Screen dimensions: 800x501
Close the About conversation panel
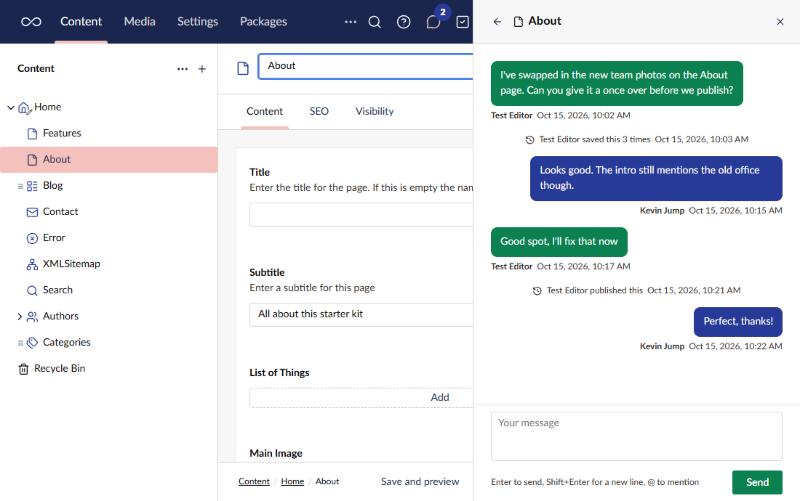pyautogui.click(x=780, y=21)
